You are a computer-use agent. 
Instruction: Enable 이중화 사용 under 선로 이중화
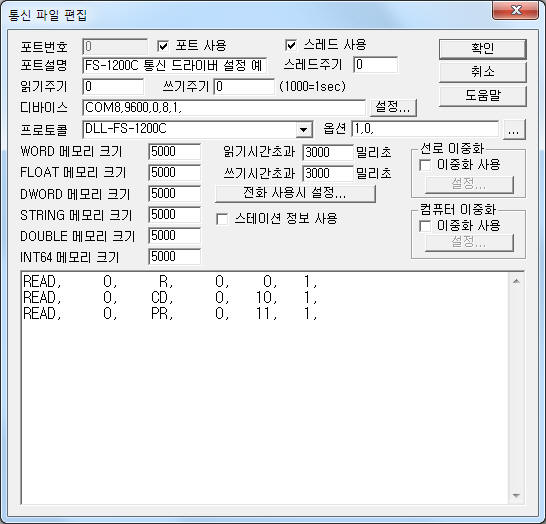pyautogui.click(x=425, y=165)
